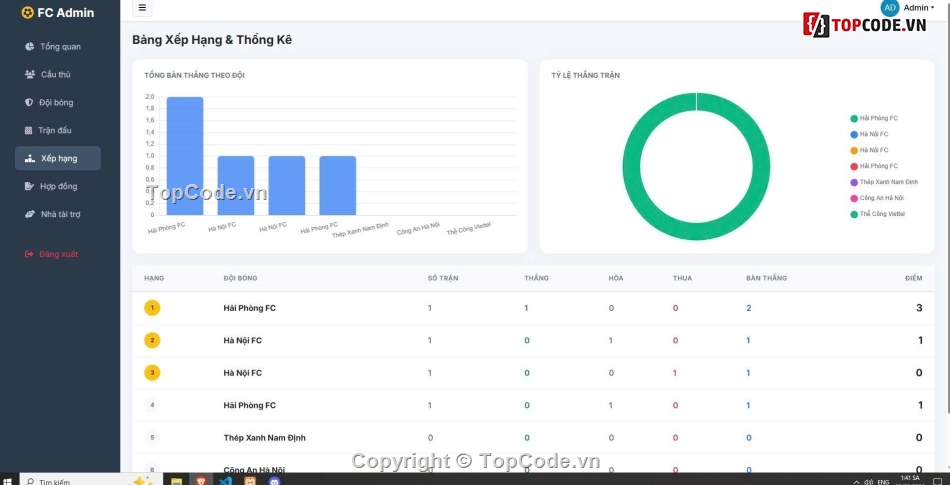Click the ENG language indicator

(x=883, y=482)
